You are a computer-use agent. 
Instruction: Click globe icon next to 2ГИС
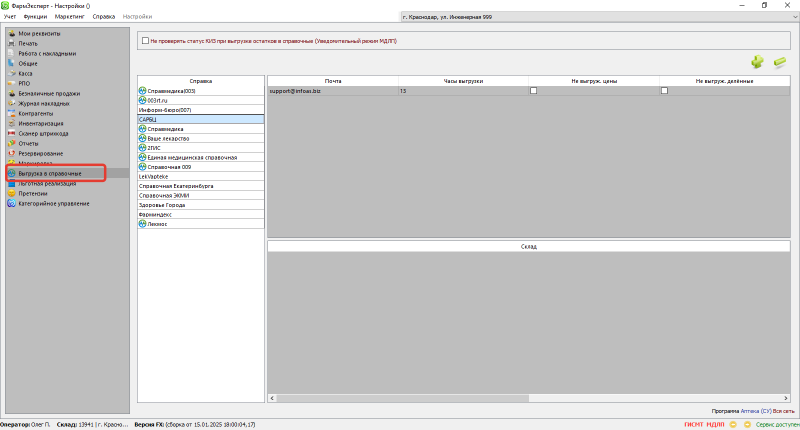click(142, 147)
